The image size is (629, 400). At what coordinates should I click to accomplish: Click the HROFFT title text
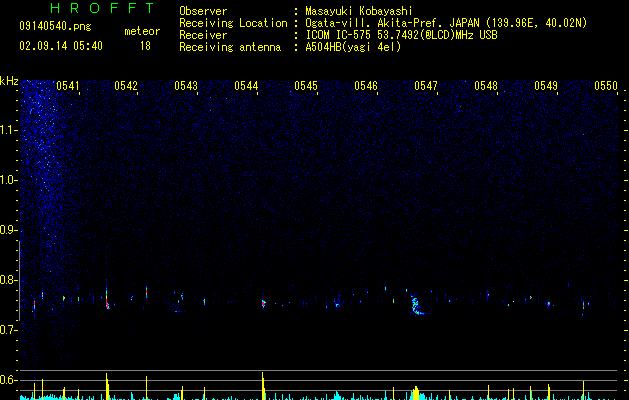tap(103, 8)
